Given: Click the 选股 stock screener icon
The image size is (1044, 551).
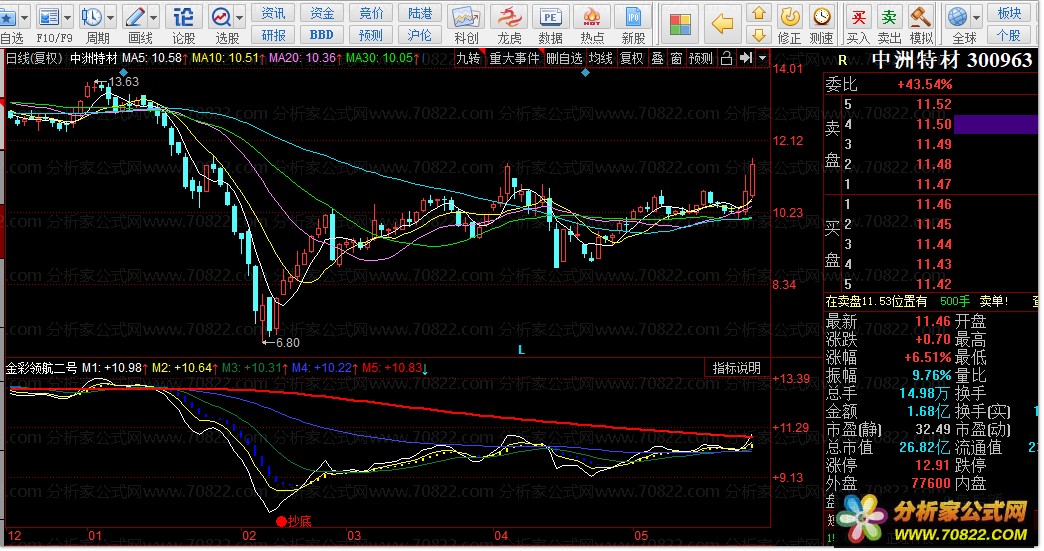Looking at the screenshot, I should (x=220, y=17).
